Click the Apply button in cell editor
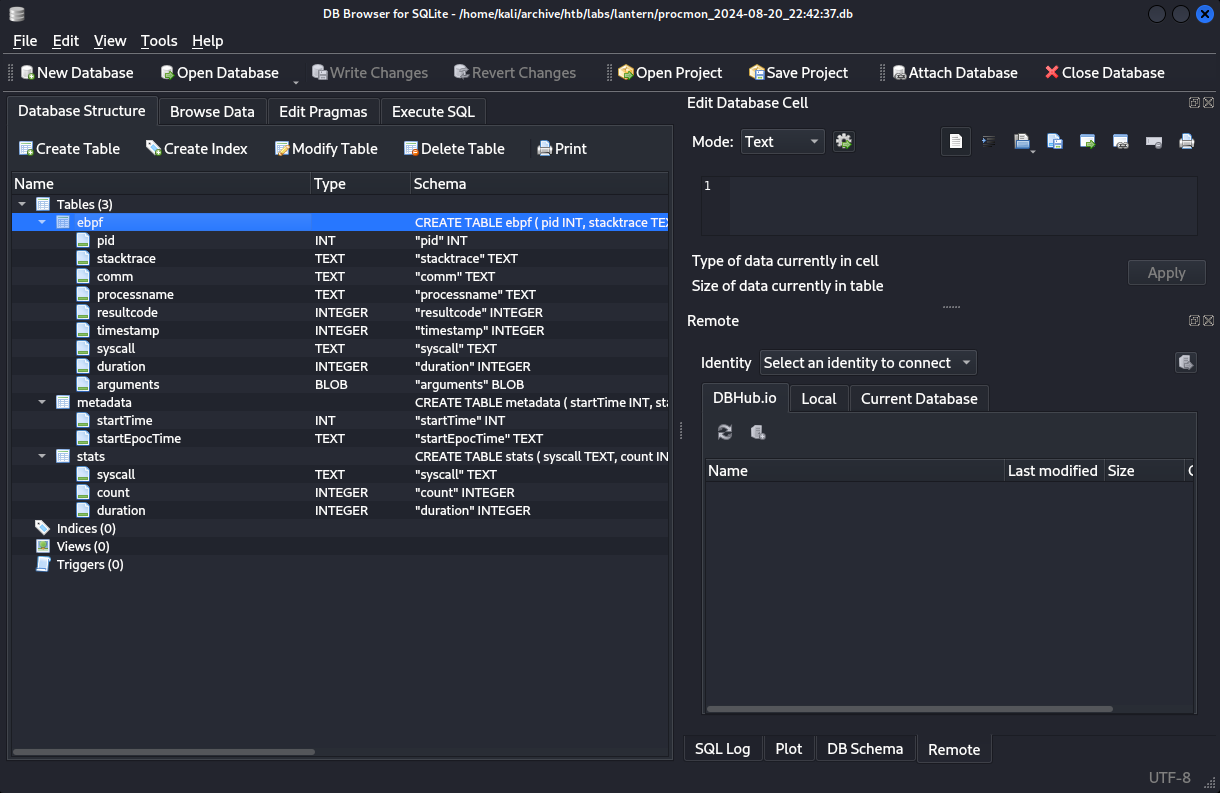The height and width of the screenshot is (793, 1220). point(1166,273)
